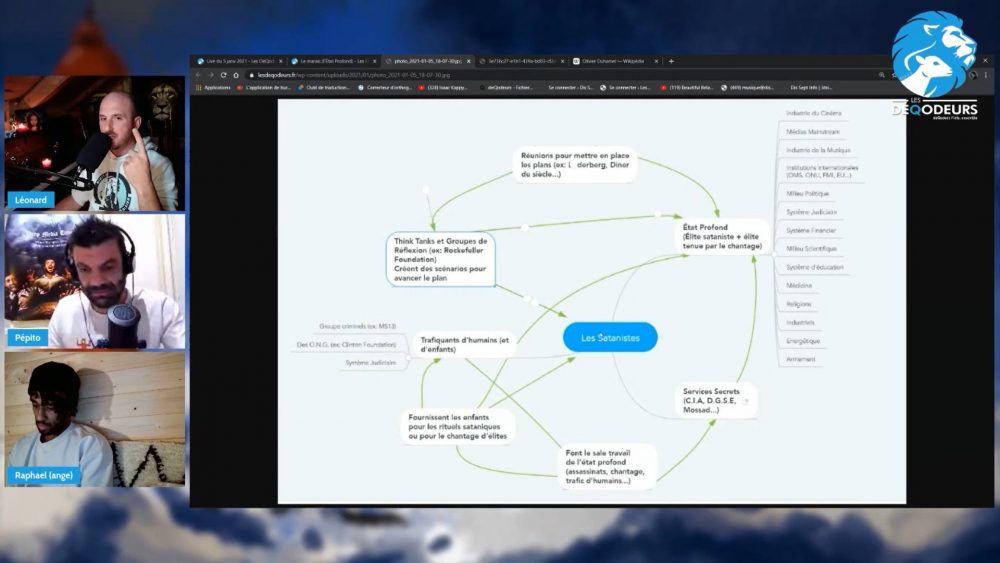This screenshot has width=1000, height=563.
Task: Open '(119) Beautiful Rela...' bookmark
Action: click(687, 87)
